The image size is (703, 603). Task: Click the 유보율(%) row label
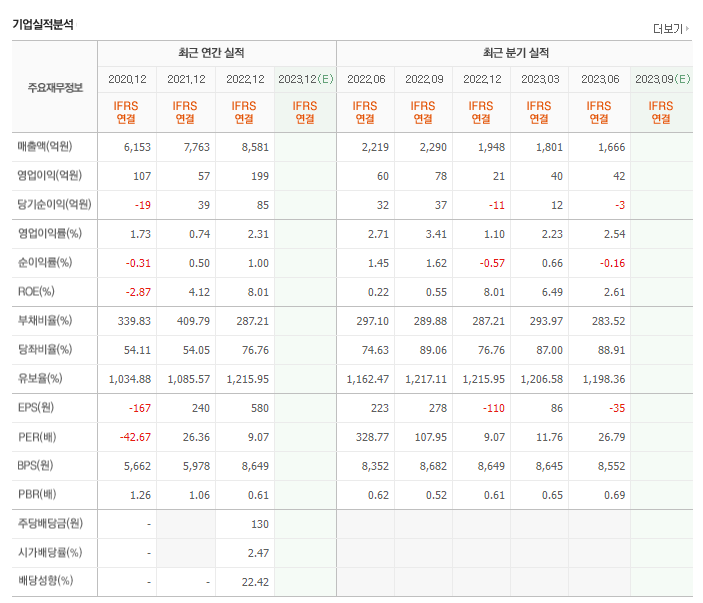click(x=40, y=378)
